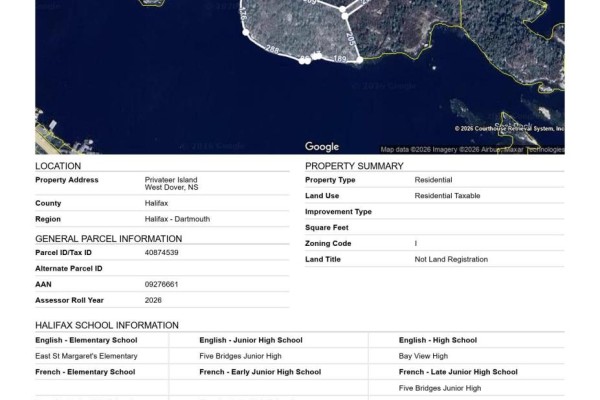Click the Improvement Type label
Image resolution: width=600 pixels, height=400 pixels.
pos(338,212)
